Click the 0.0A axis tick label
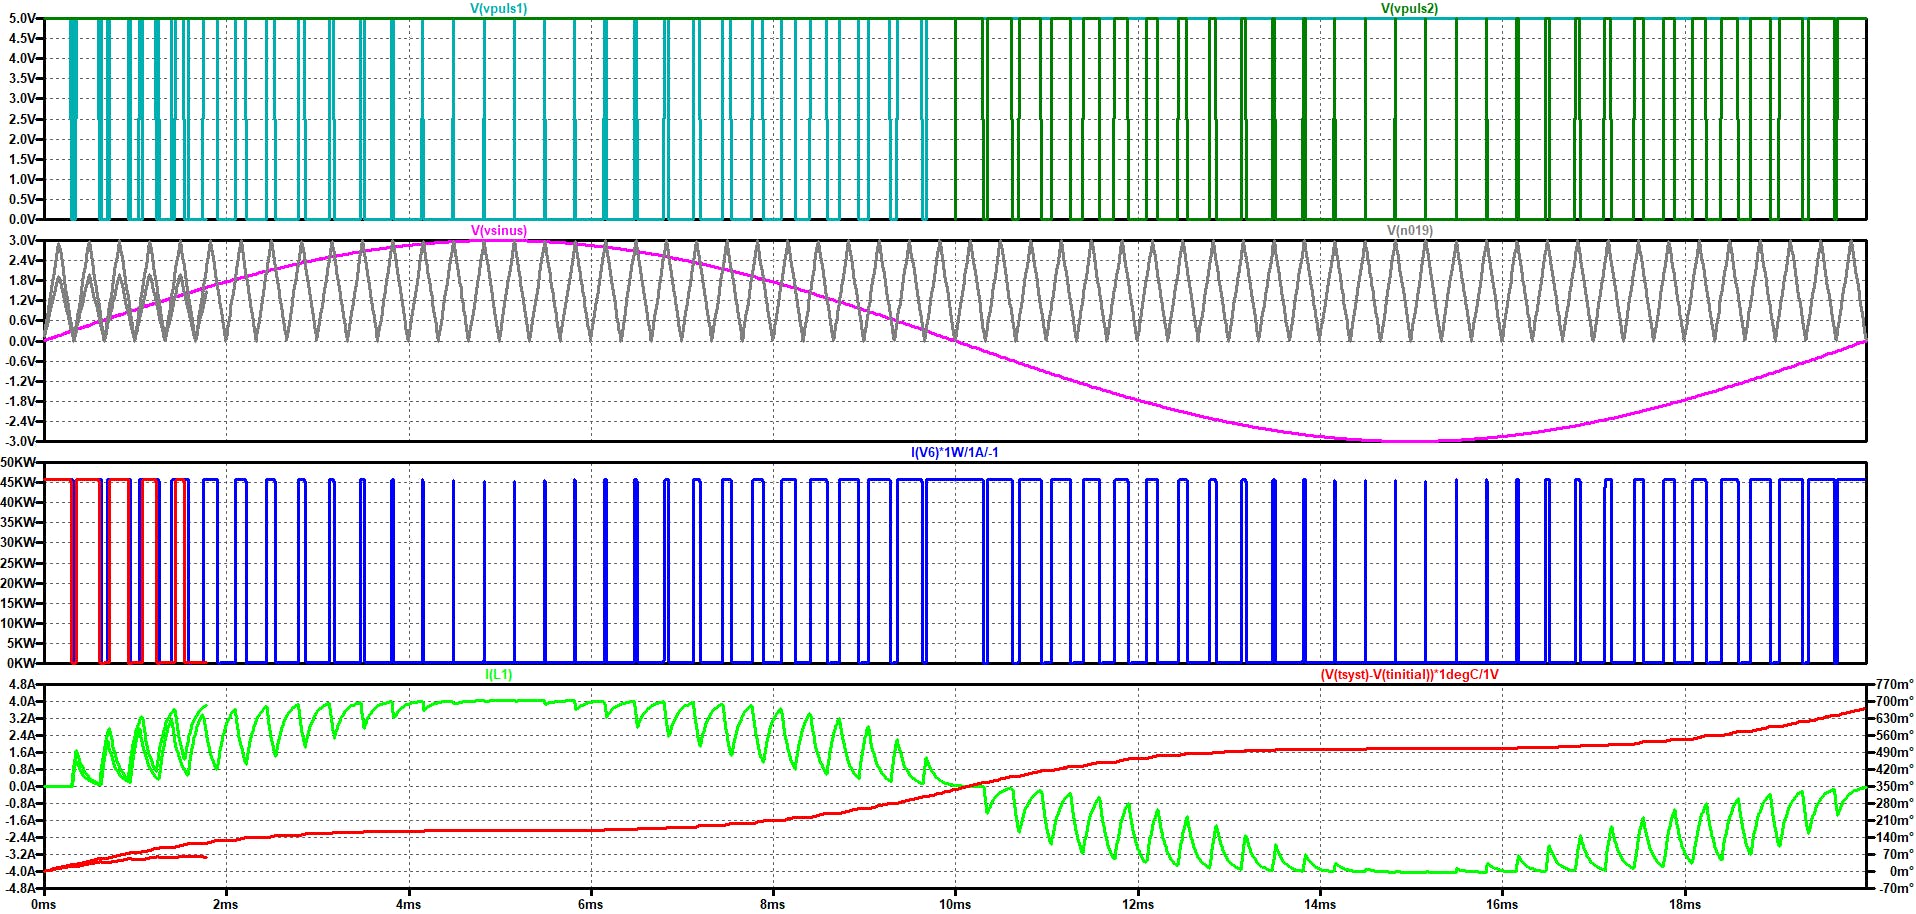 pyautogui.click(x=22, y=786)
